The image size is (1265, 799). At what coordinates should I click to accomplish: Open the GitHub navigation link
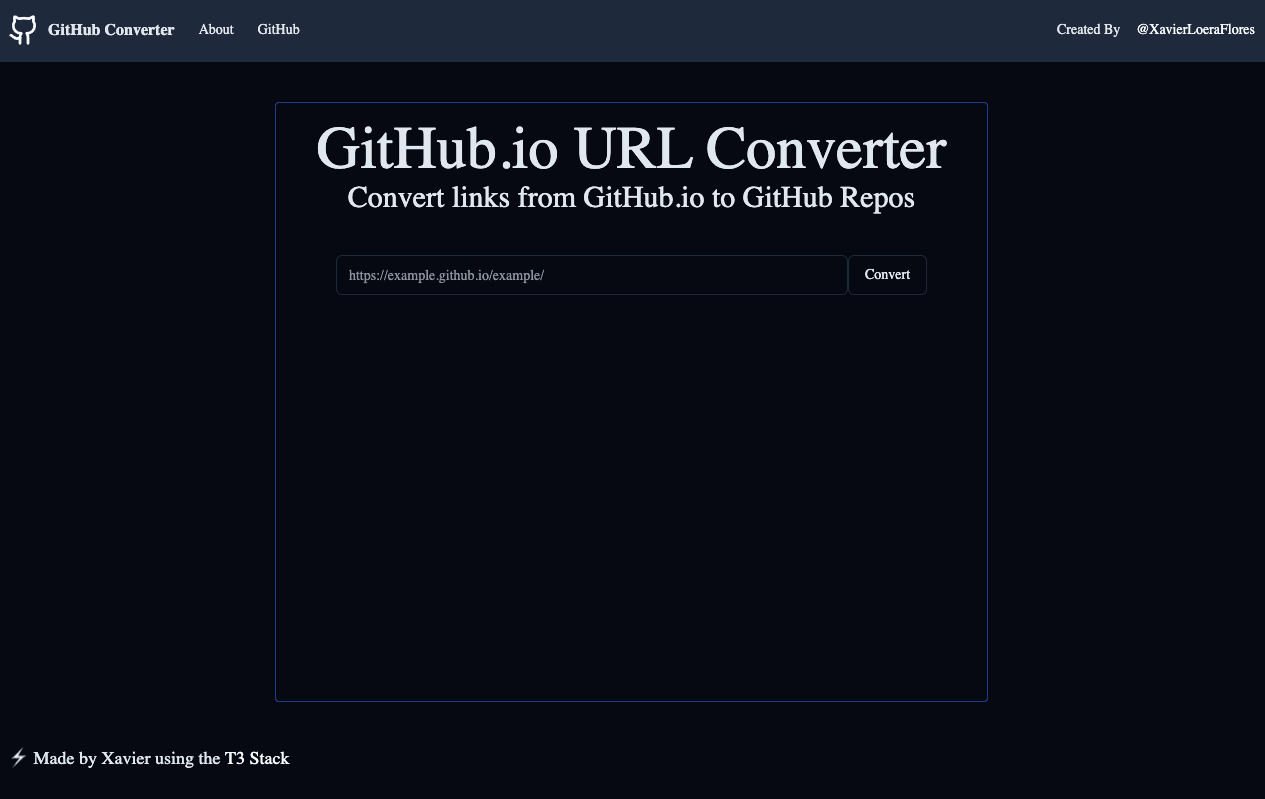point(278,30)
